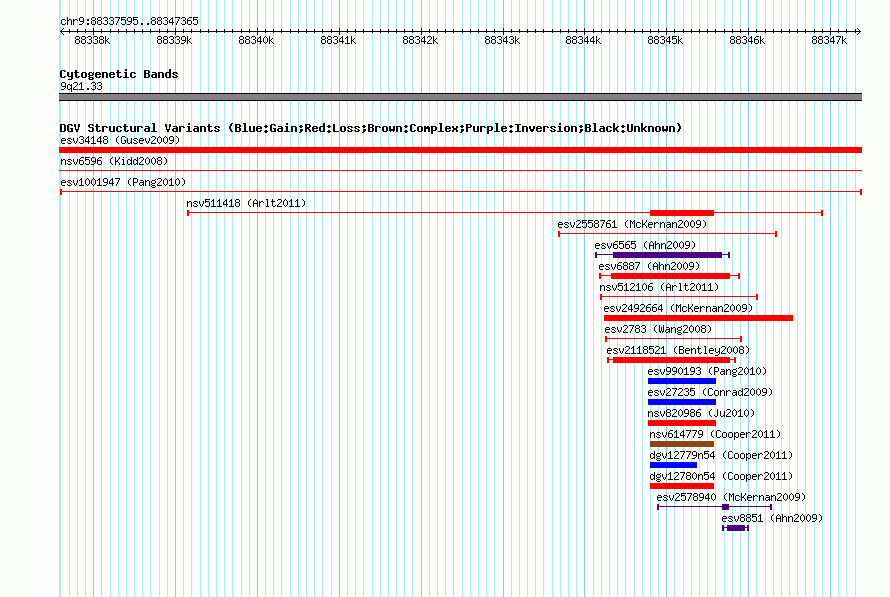Click ruler position 88345k
The height and width of the screenshot is (597, 890).
[x=665, y=40]
